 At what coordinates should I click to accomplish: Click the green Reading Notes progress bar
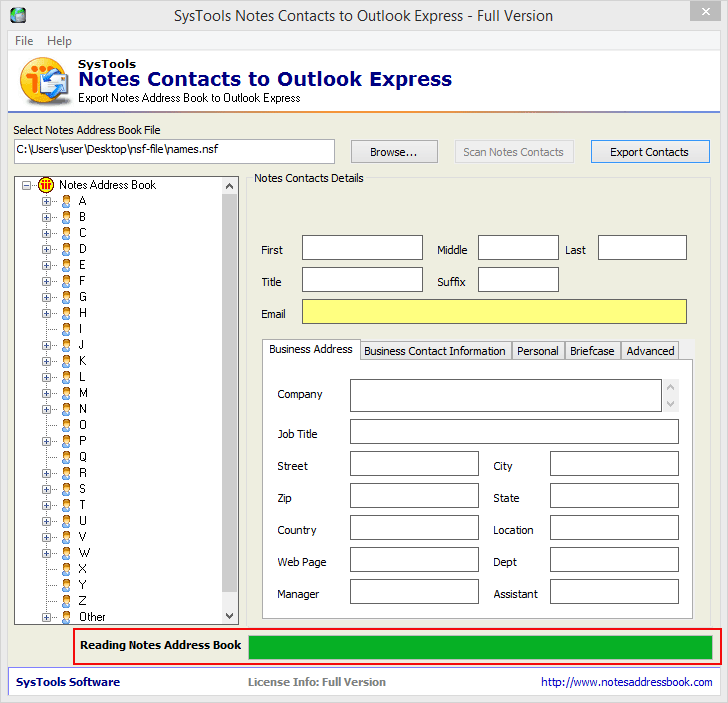tap(480, 647)
